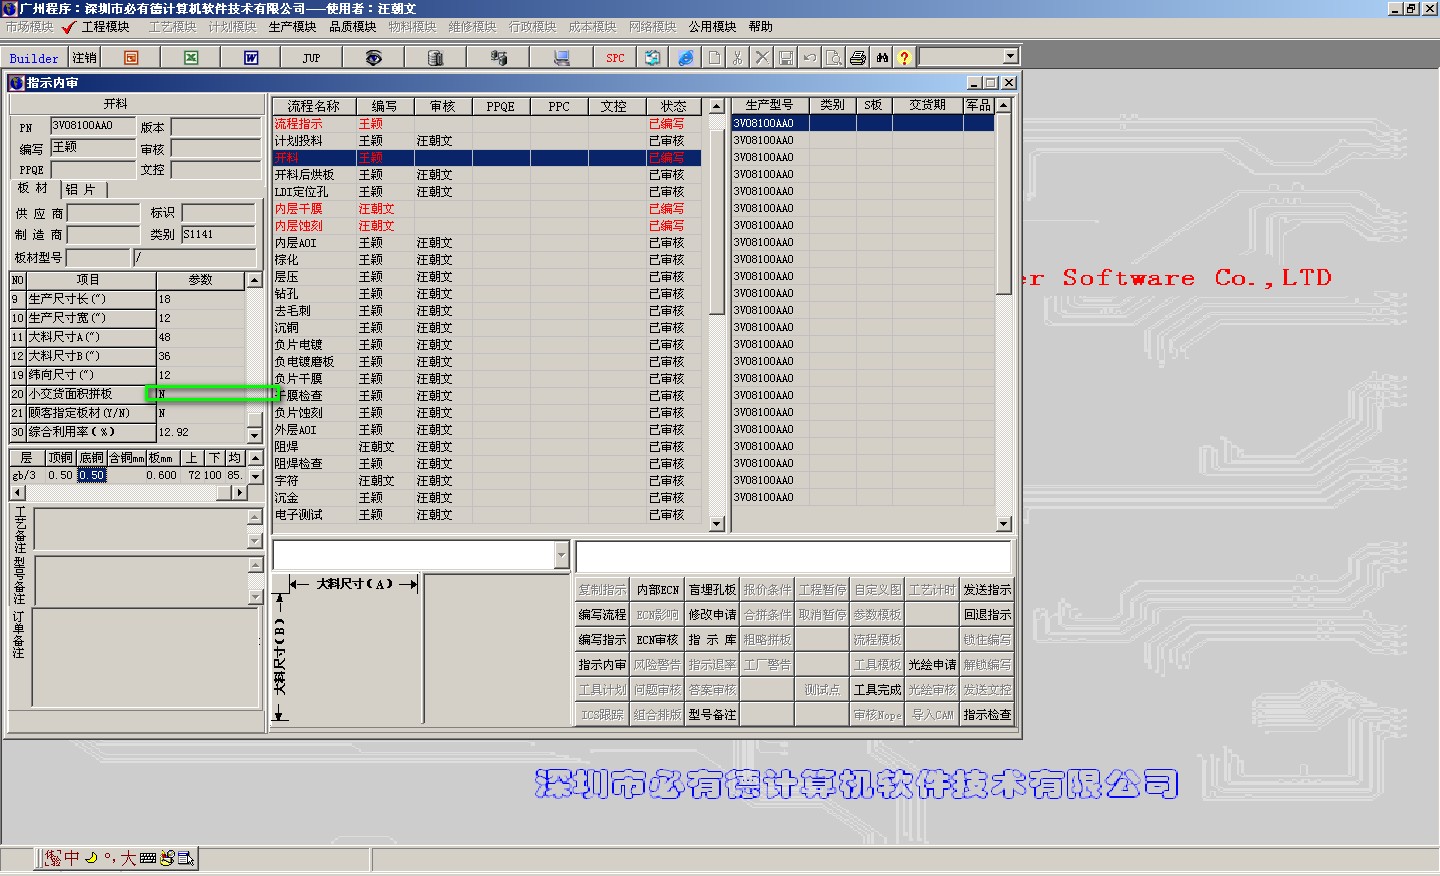Click the scissors cut icon
This screenshot has width=1440, height=876.
tap(737, 58)
